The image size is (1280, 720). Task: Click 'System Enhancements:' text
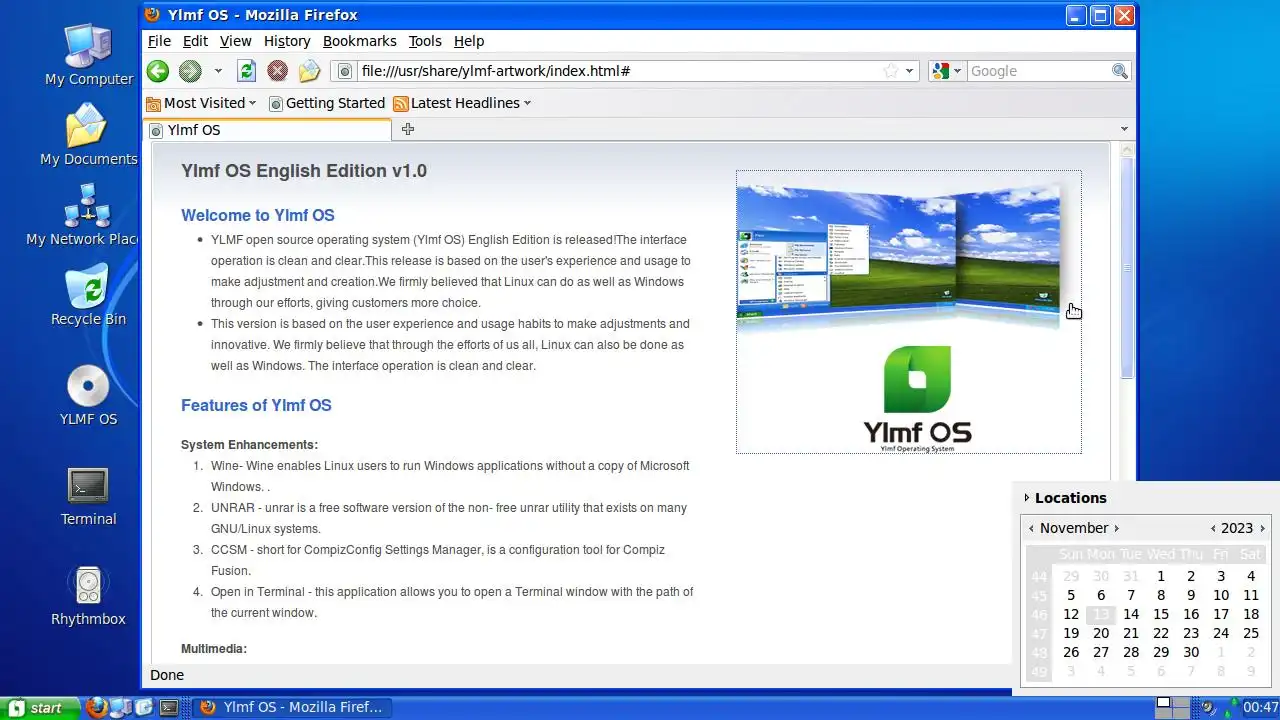pyautogui.click(x=250, y=445)
